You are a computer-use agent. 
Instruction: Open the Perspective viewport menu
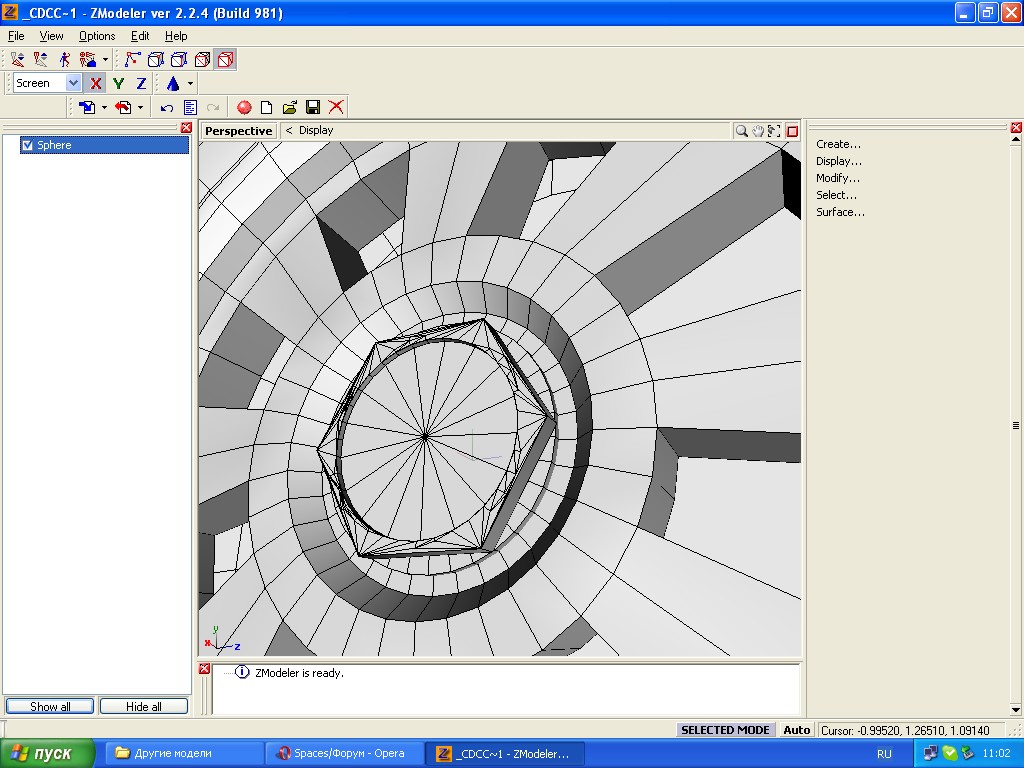click(238, 131)
